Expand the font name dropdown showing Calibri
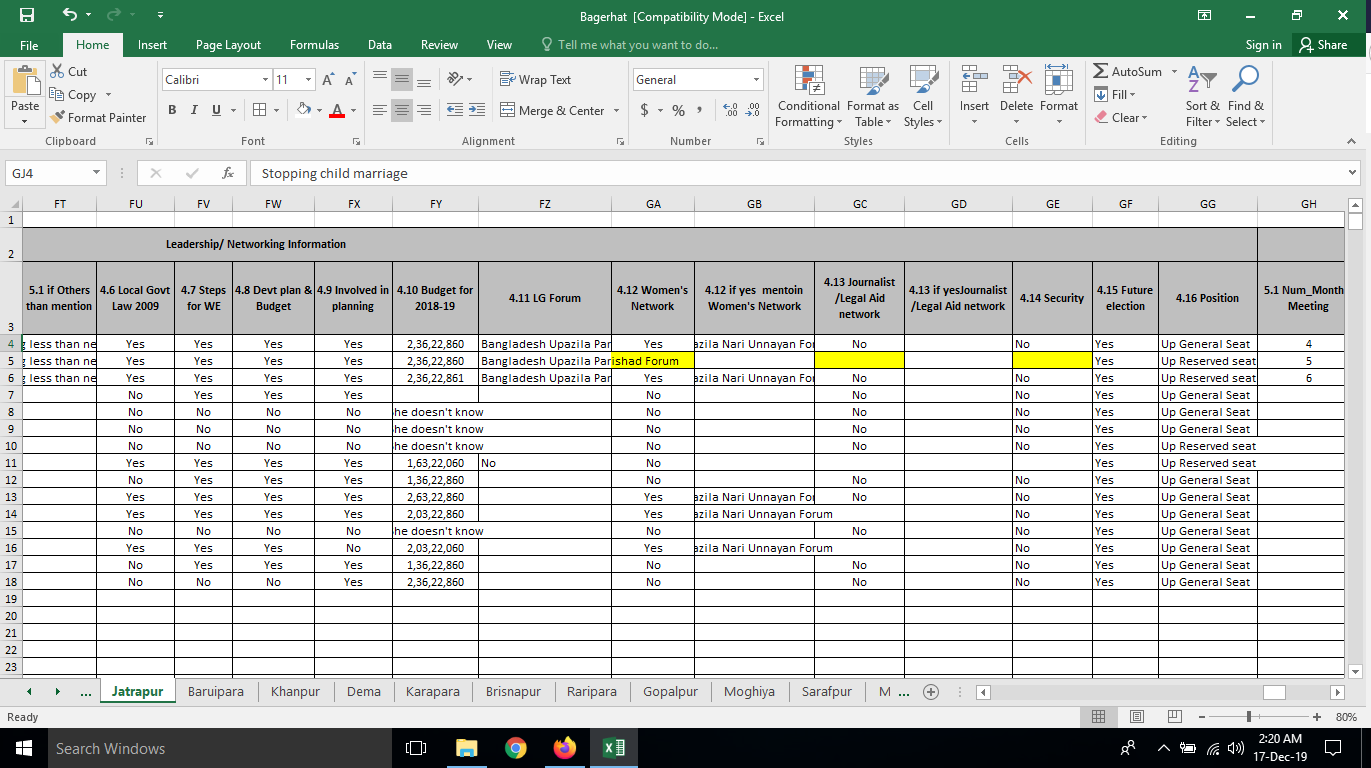1371x768 pixels. [x=265, y=80]
